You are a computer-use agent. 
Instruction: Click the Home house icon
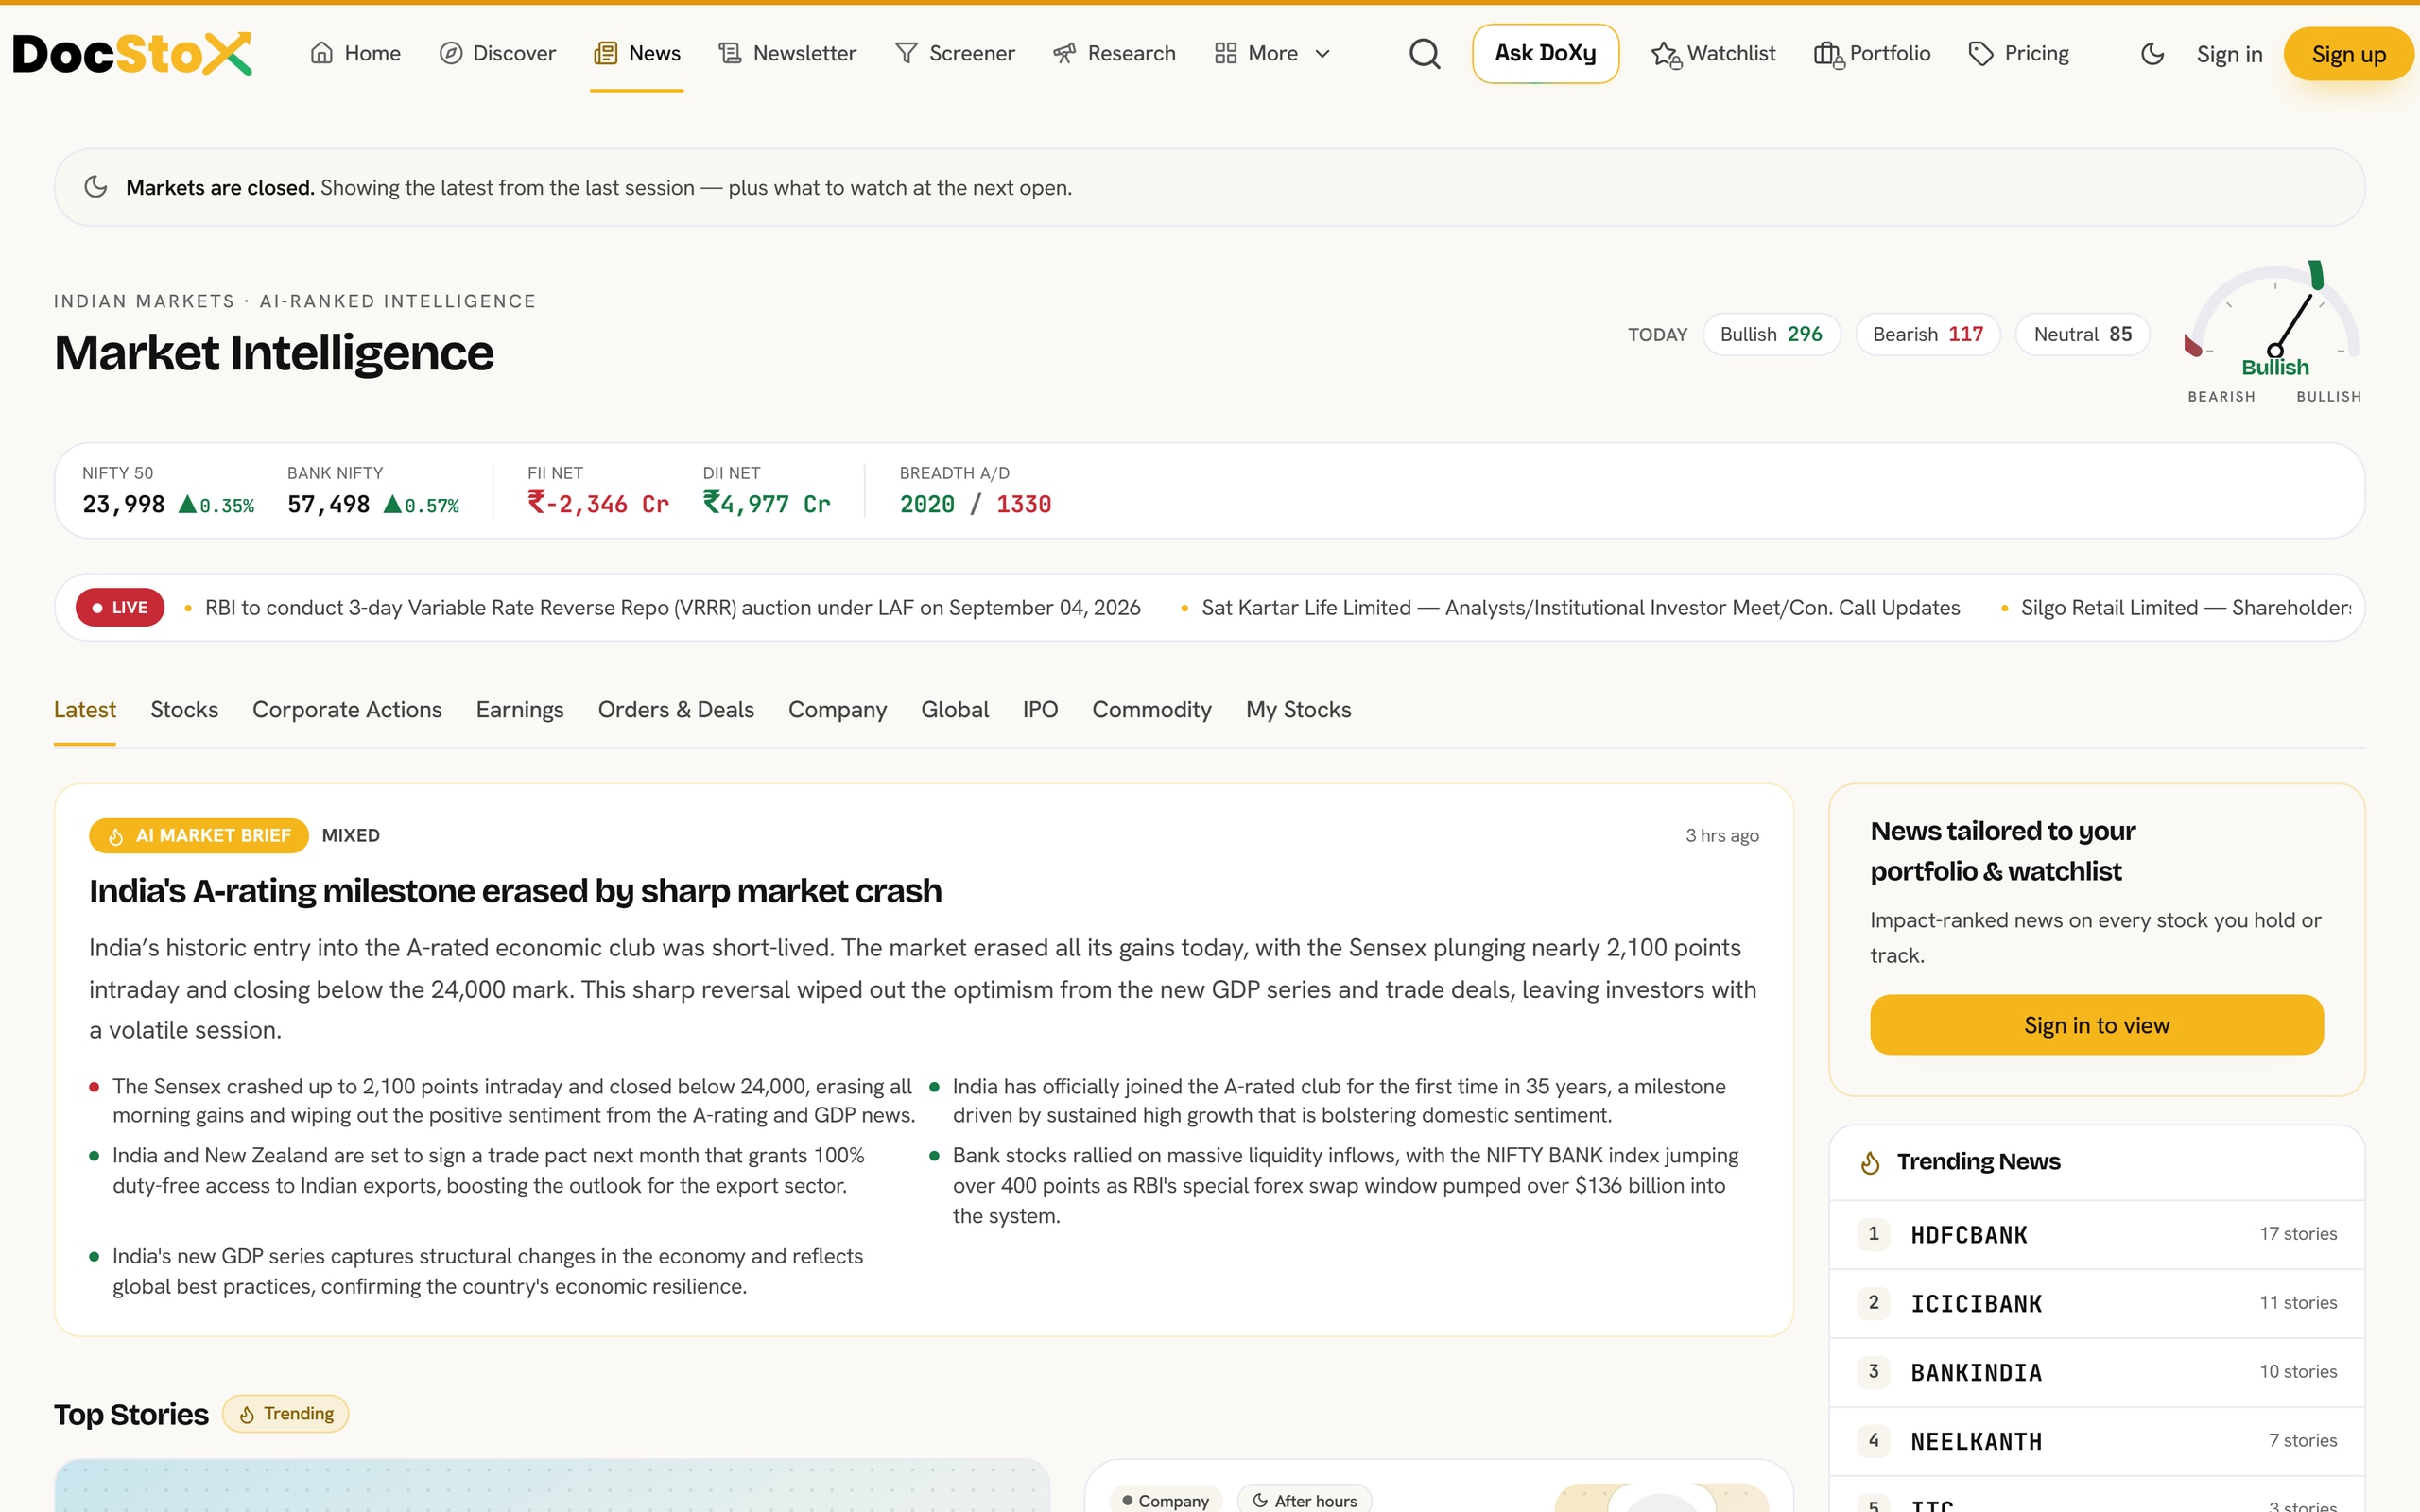[x=321, y=53]
